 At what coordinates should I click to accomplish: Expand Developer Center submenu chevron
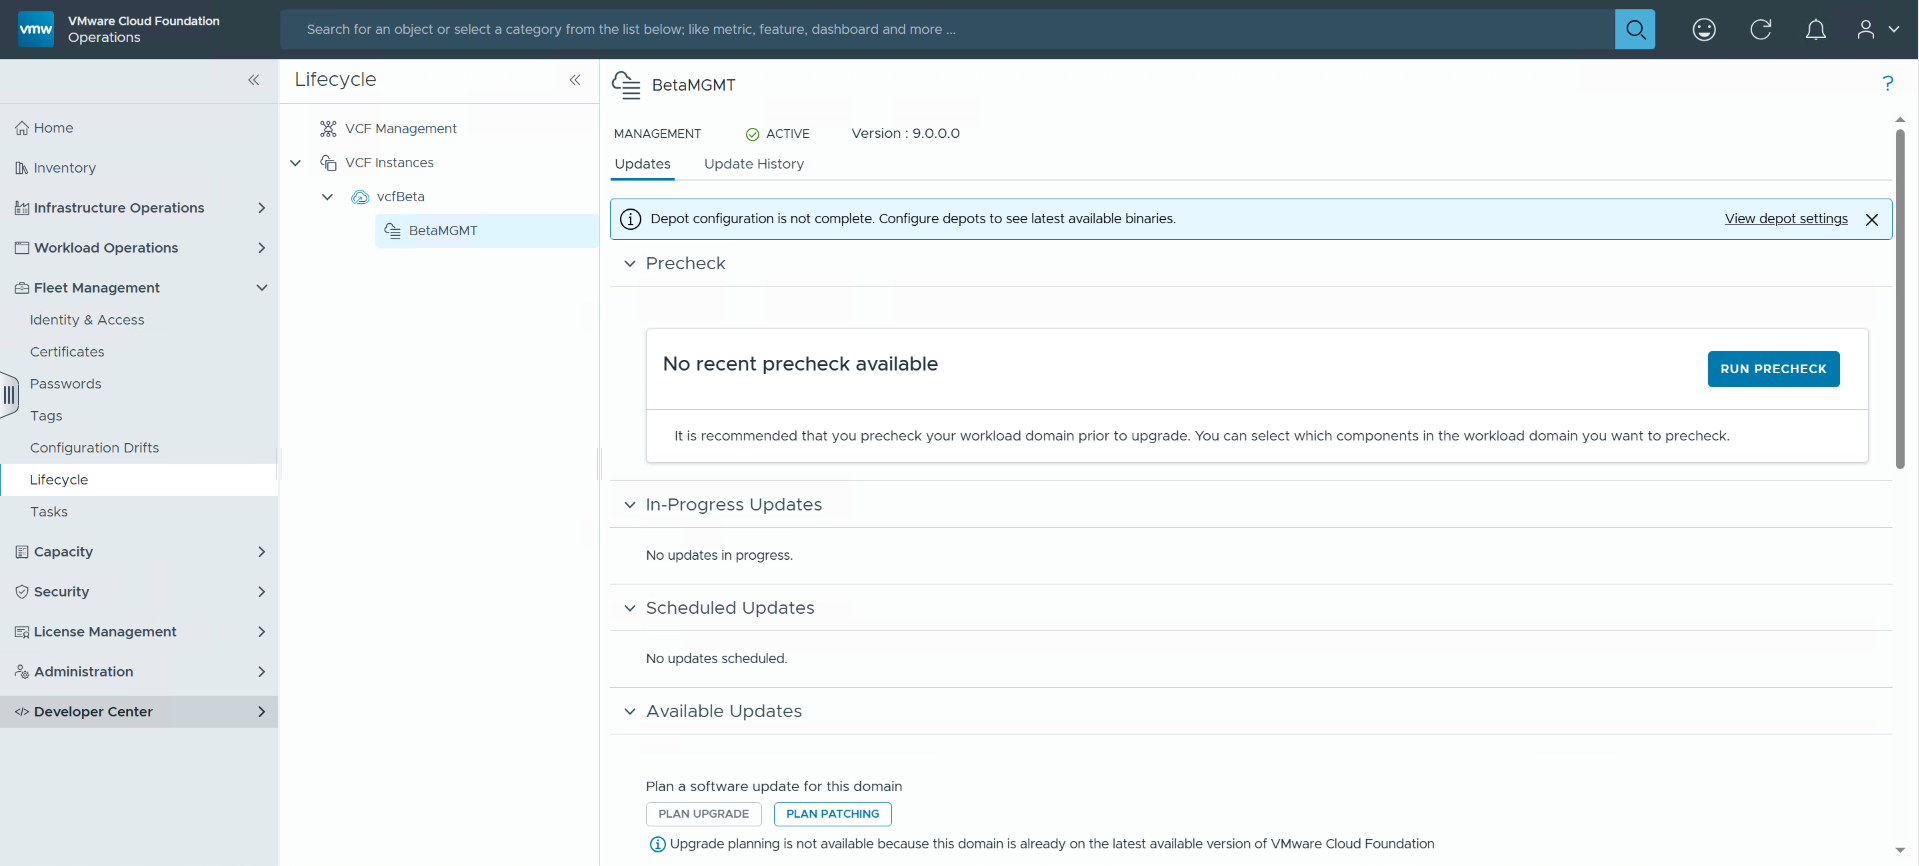point(262,712)
